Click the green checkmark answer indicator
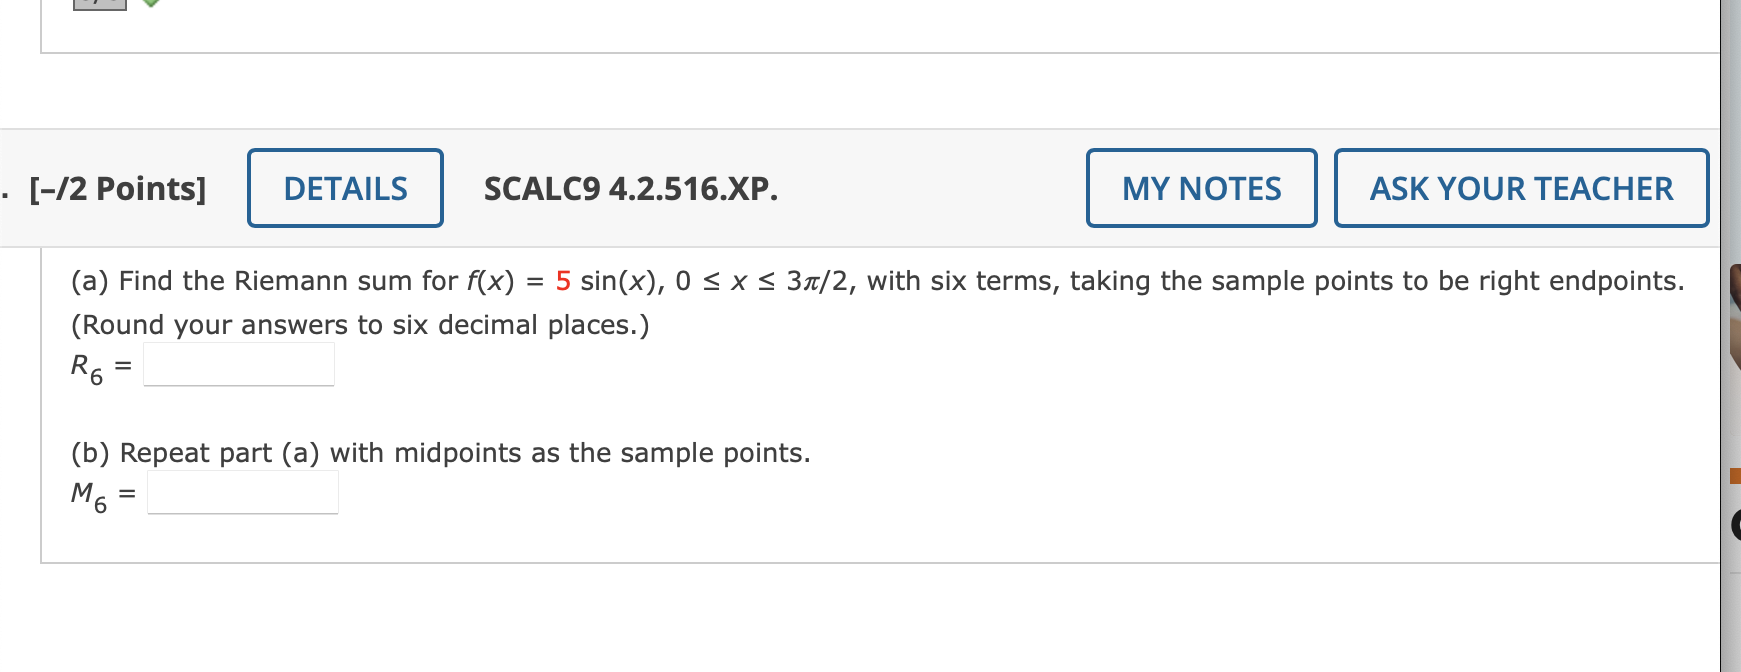Screen dimensions: 1741x672 click(151, 5)
